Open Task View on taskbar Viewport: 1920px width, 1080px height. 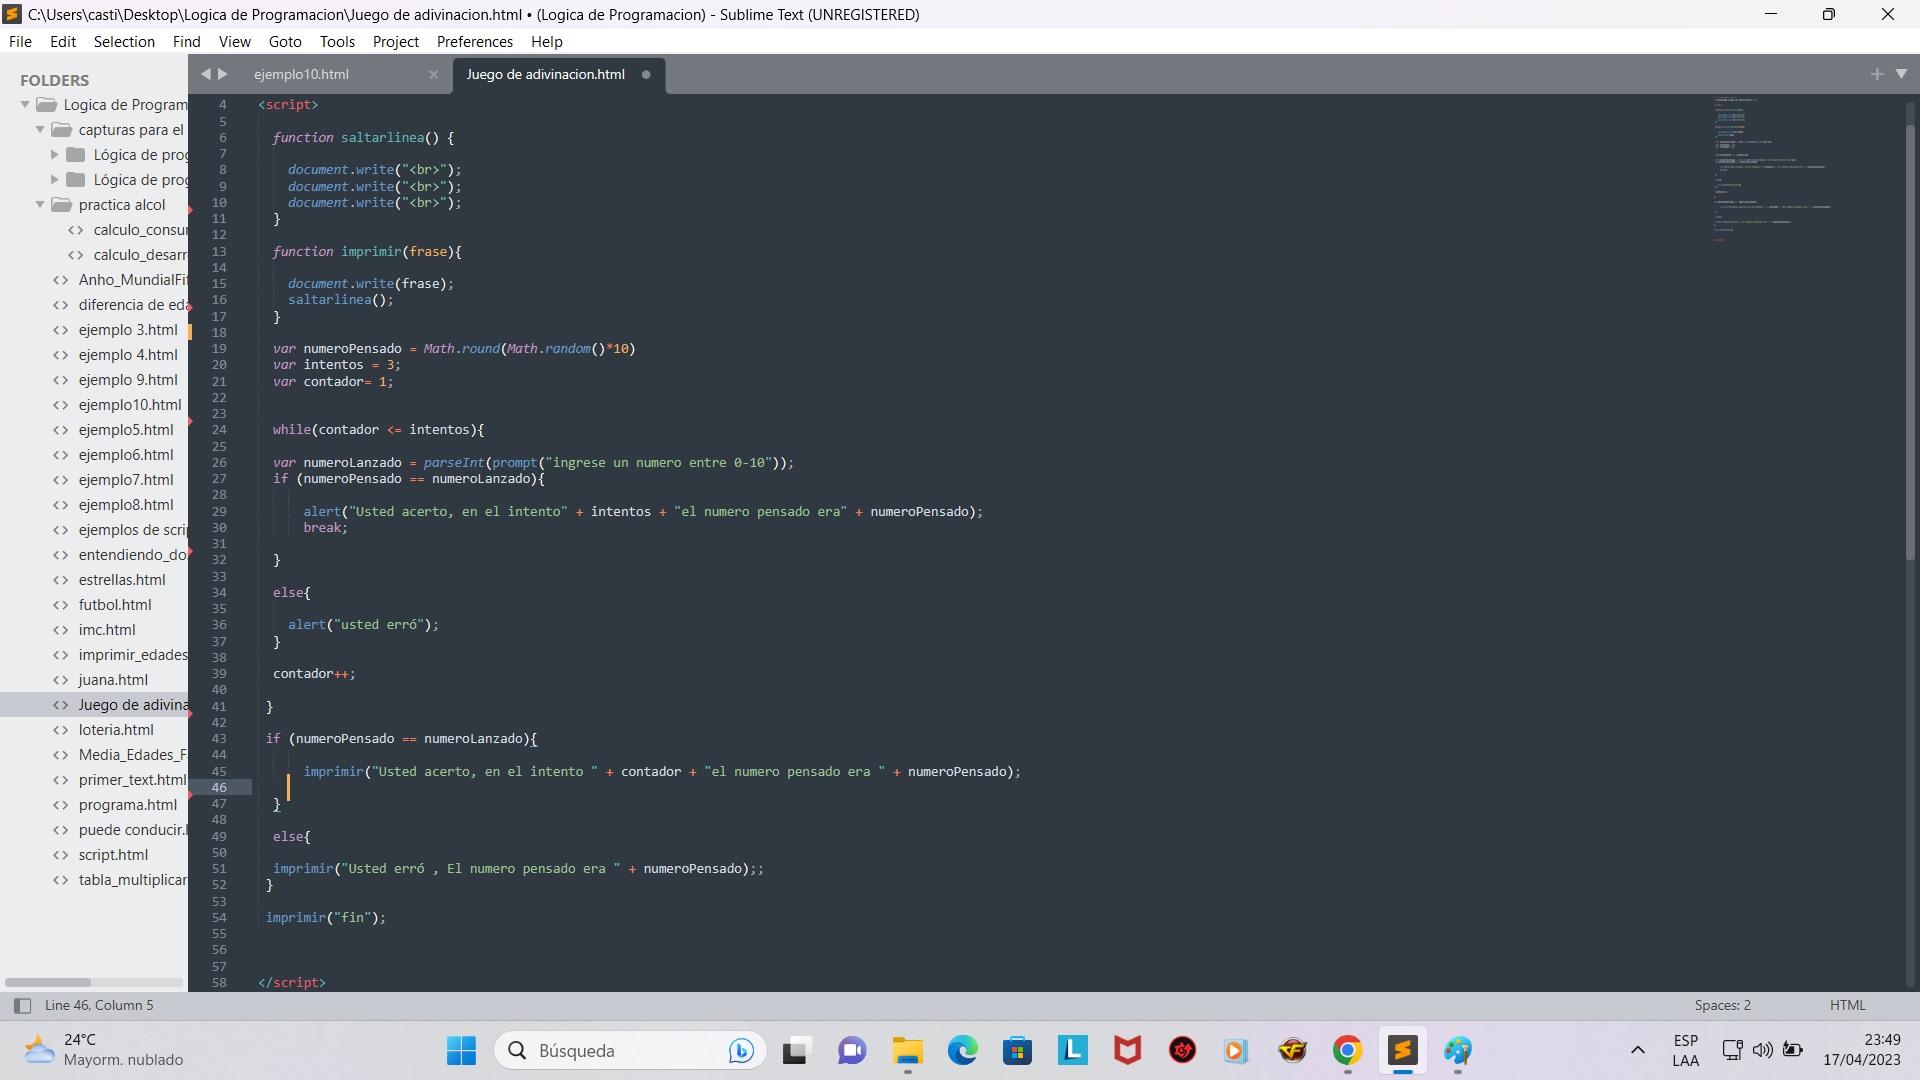click(x=795, y=1050)
